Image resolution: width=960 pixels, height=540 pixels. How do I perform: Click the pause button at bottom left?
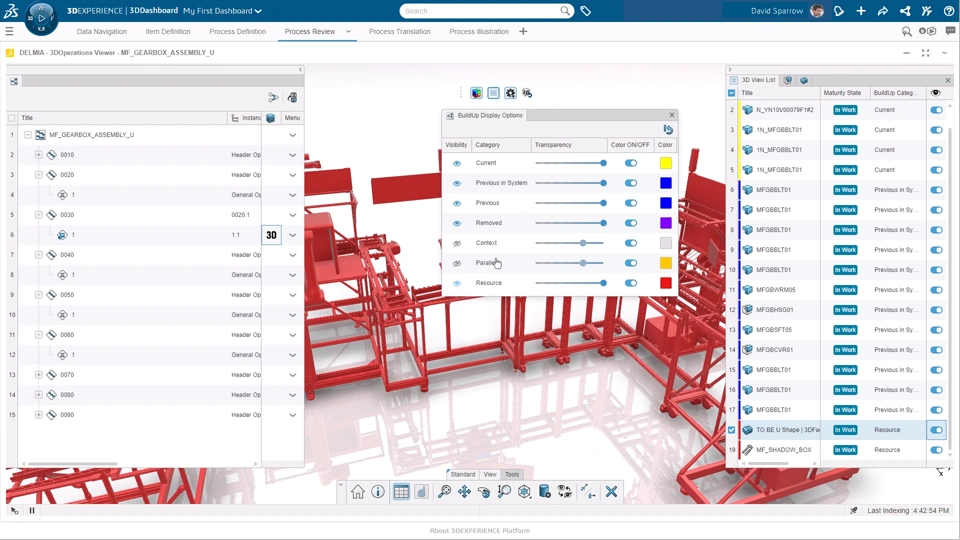click(32, 510)
